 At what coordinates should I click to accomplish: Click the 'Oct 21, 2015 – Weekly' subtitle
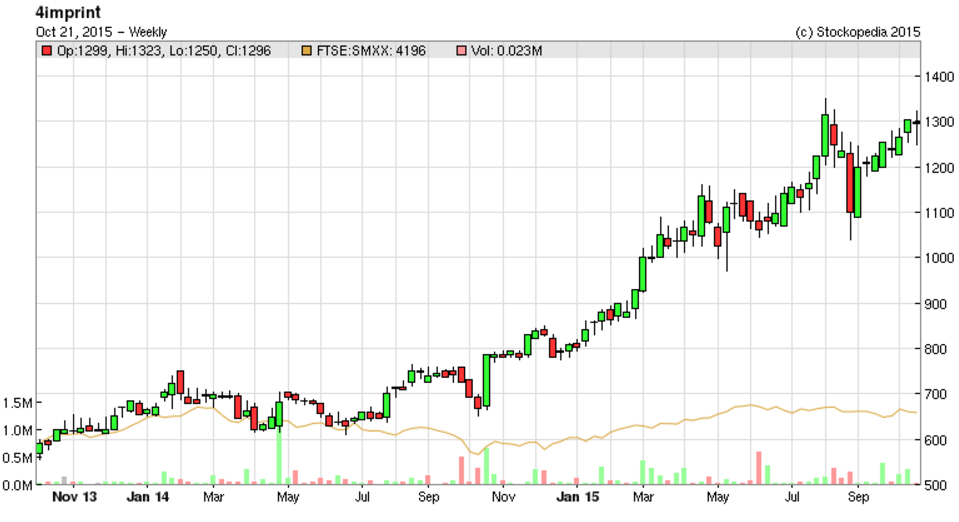(x=101, y=32)
